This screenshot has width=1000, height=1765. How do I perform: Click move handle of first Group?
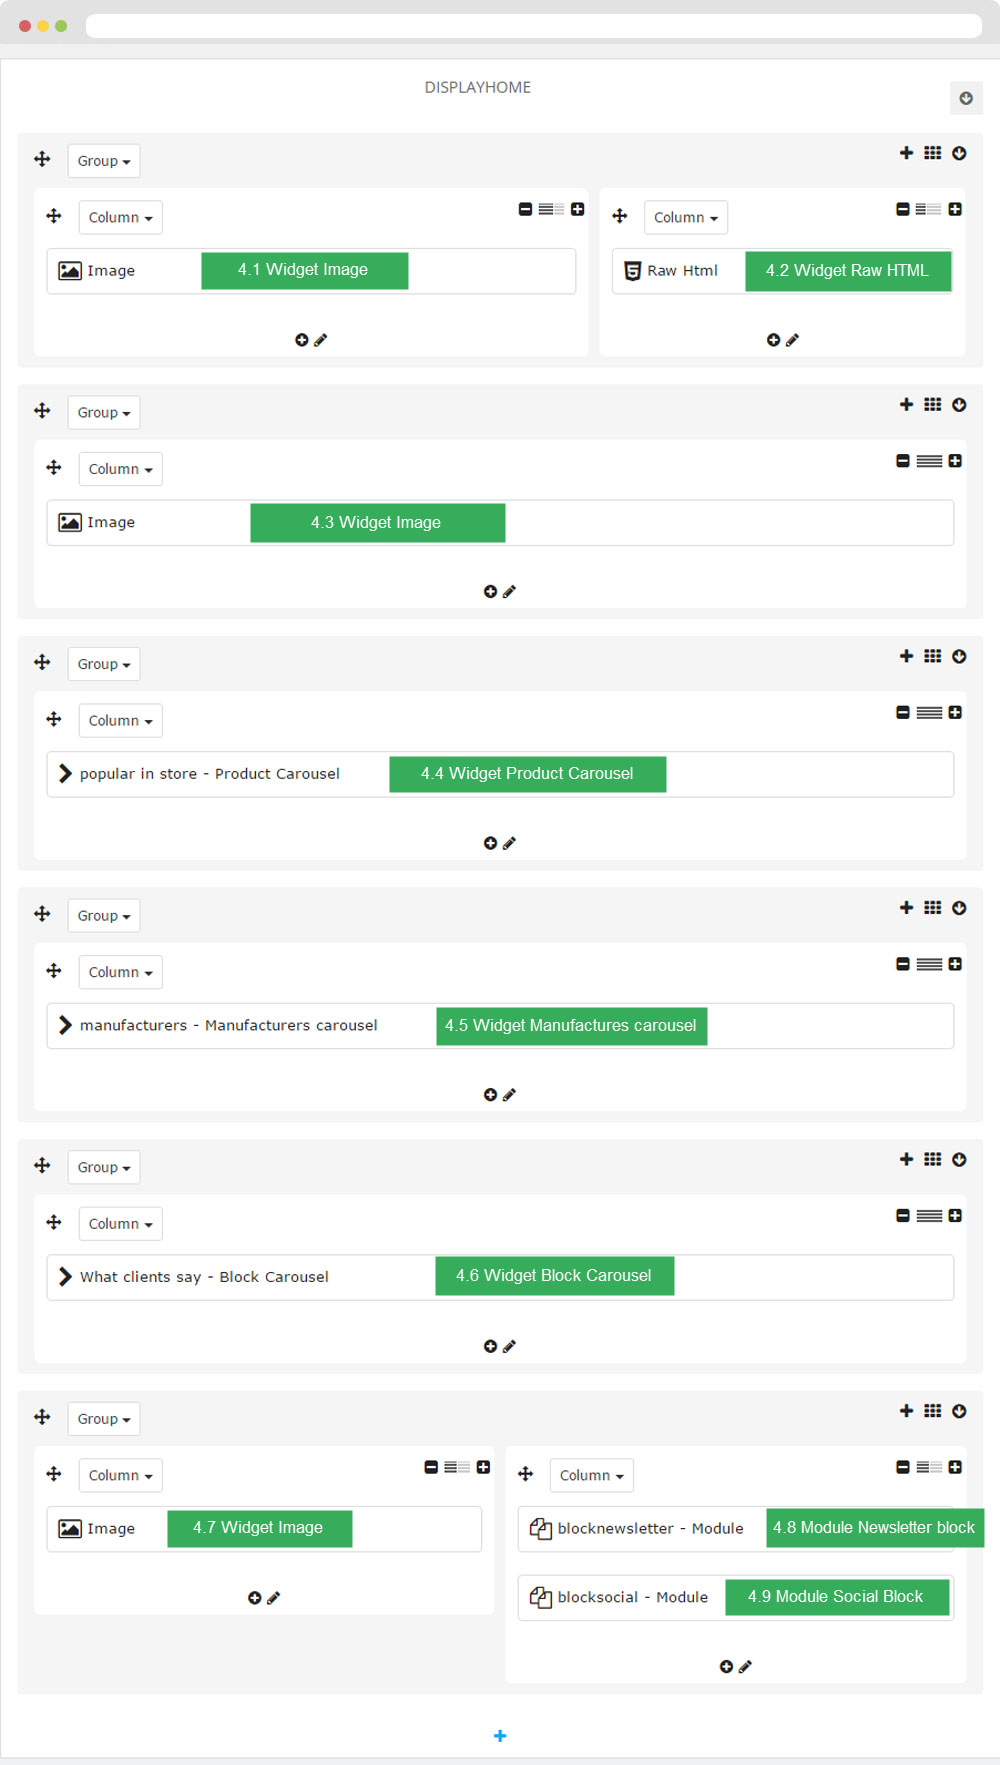click(42, 159)
